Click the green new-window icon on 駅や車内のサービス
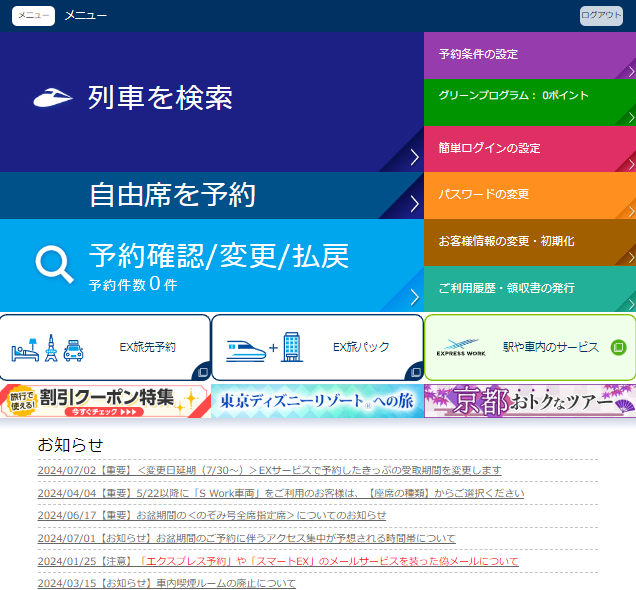This screenshot has height=590, width=636. tap(618, 347)
